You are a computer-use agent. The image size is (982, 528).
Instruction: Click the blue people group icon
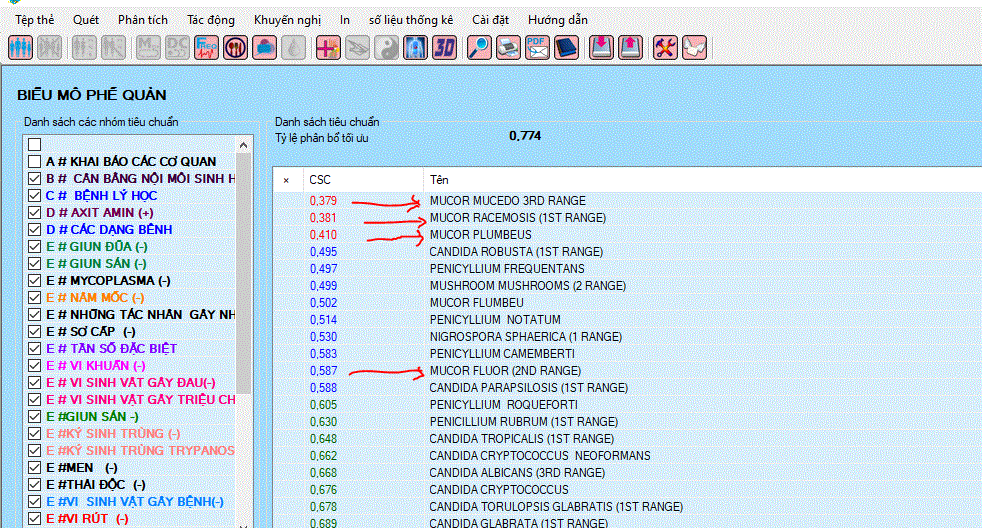click(x=21, y=47)
